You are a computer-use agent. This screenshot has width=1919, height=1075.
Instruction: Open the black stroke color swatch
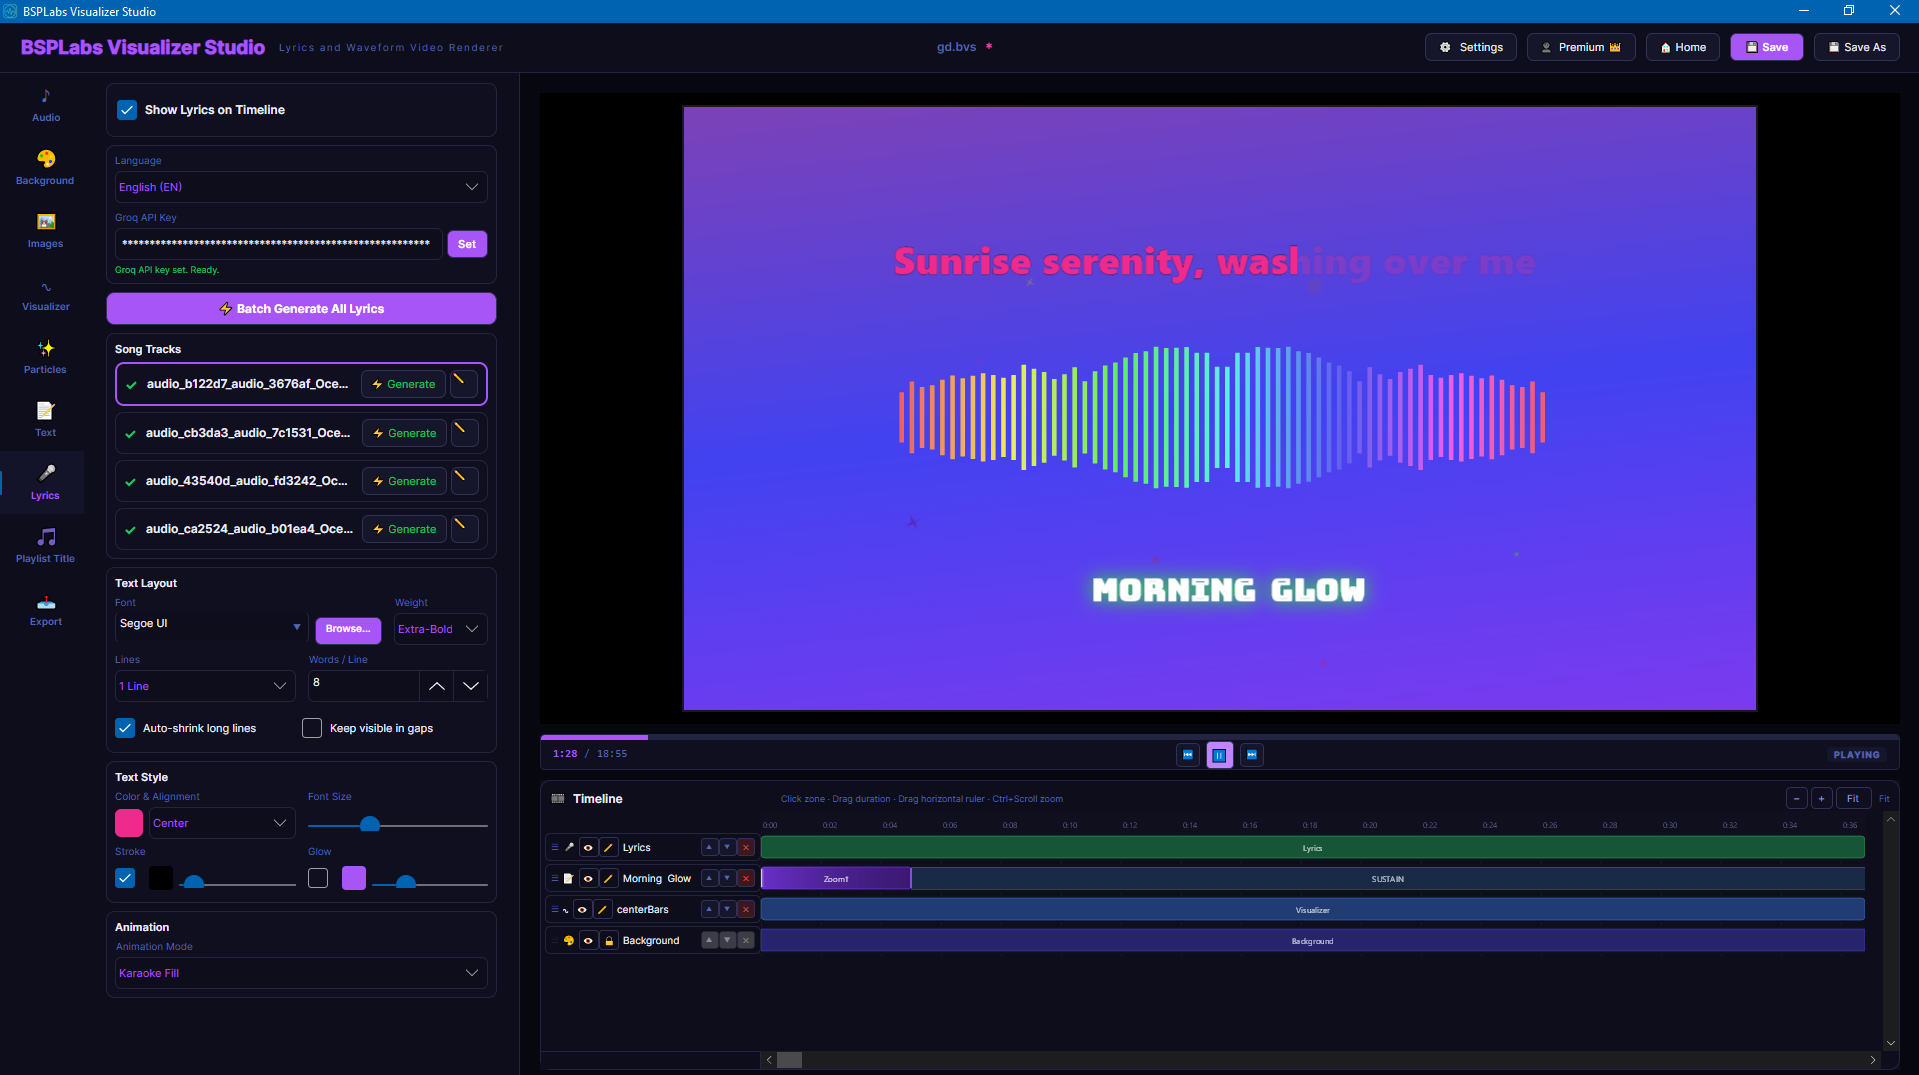(161, 878)
